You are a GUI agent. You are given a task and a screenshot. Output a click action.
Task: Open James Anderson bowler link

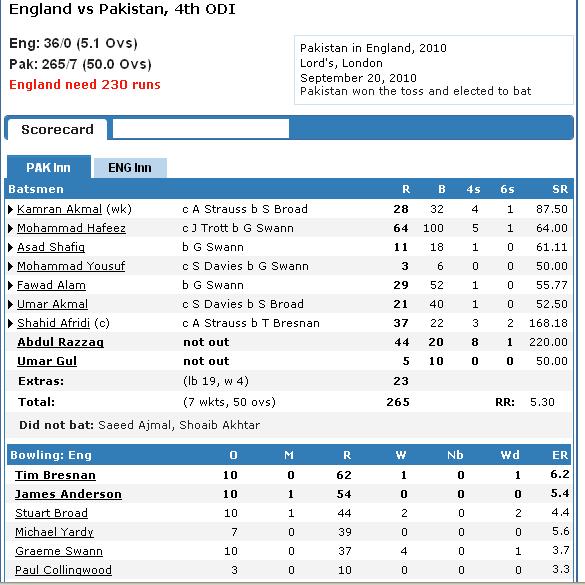tap(68, 494)
